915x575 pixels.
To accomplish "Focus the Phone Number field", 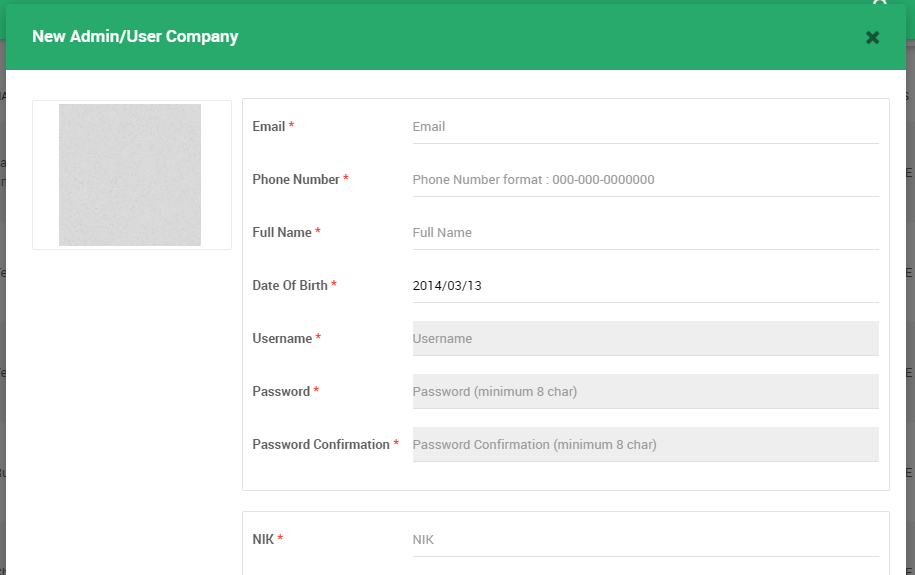I will (x=645, y=180).
